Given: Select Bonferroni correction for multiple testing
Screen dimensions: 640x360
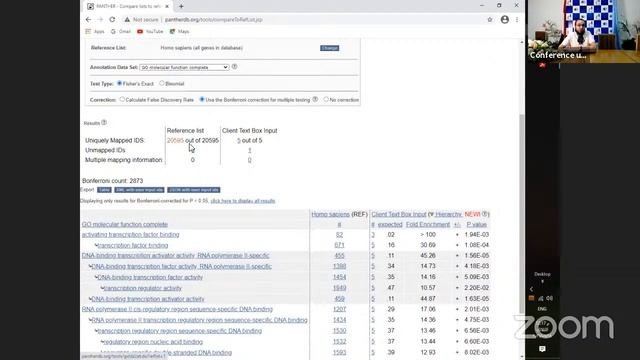Looking at the screenshot, I should (202, 99).
